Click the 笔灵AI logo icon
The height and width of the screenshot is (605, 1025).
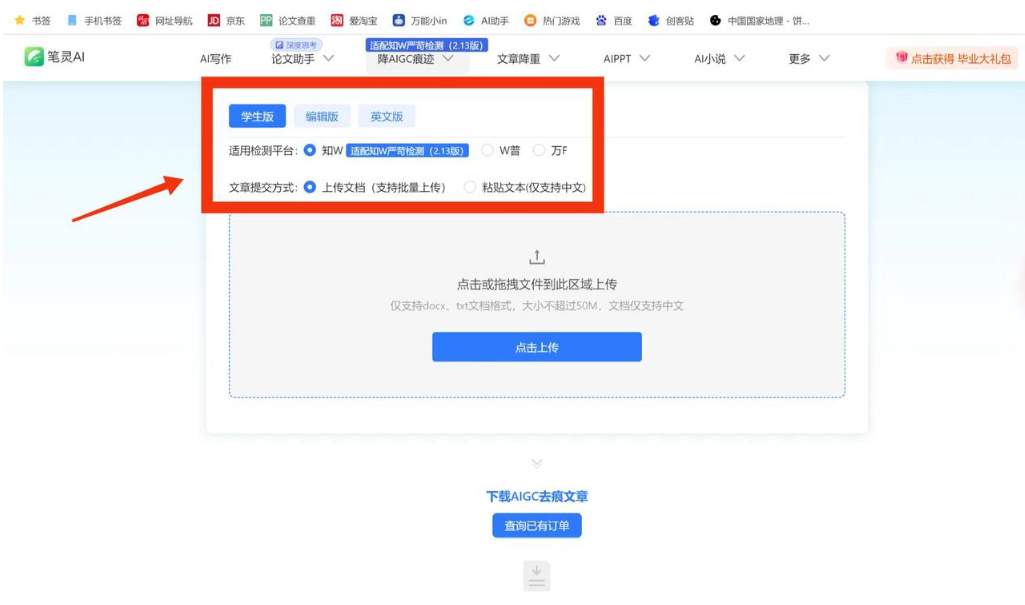pyautogui.click(x=34, y=57)
